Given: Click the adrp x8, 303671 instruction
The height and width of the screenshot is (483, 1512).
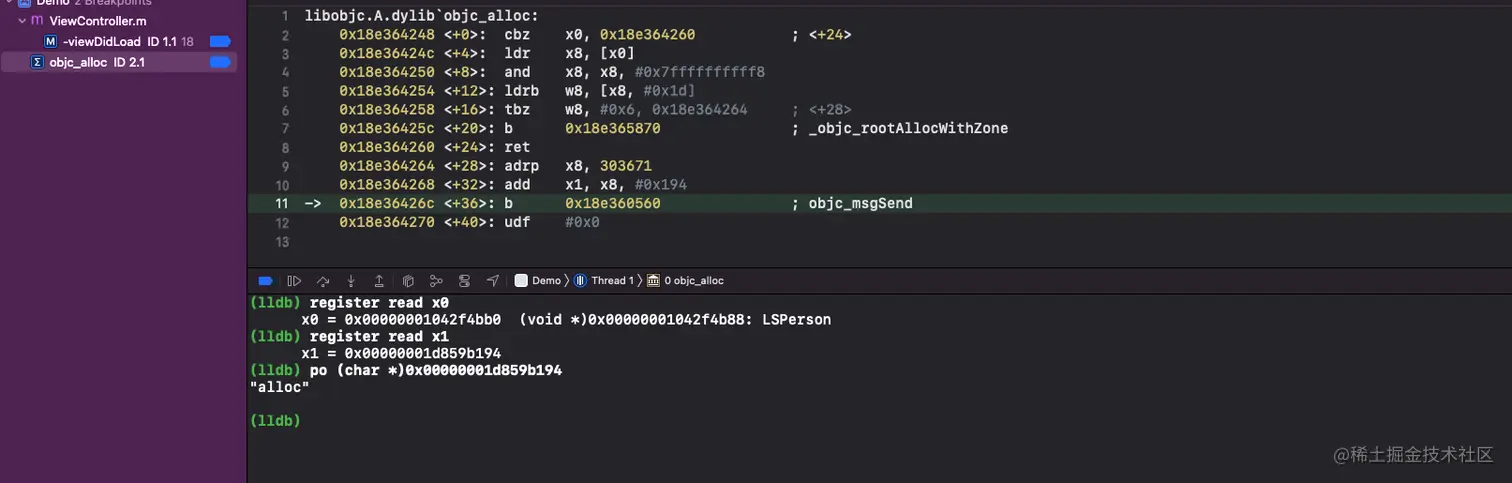Looking at the screenshot, I should [x=496, y=166].
